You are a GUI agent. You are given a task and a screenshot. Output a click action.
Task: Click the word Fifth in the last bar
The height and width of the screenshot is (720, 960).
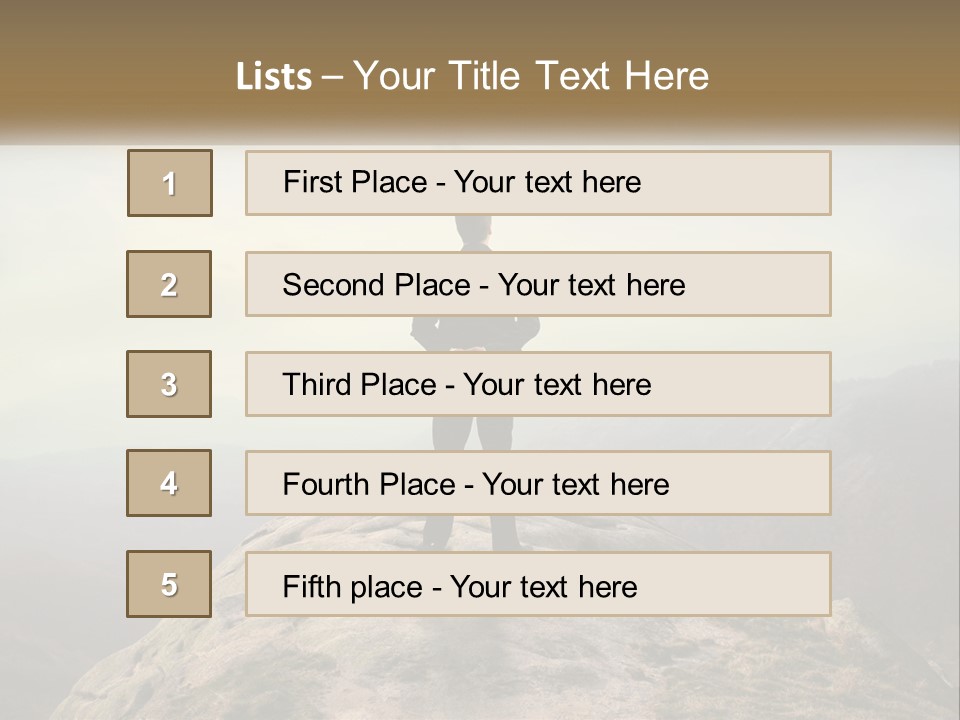pyautogui.click(x=310, y=586)
